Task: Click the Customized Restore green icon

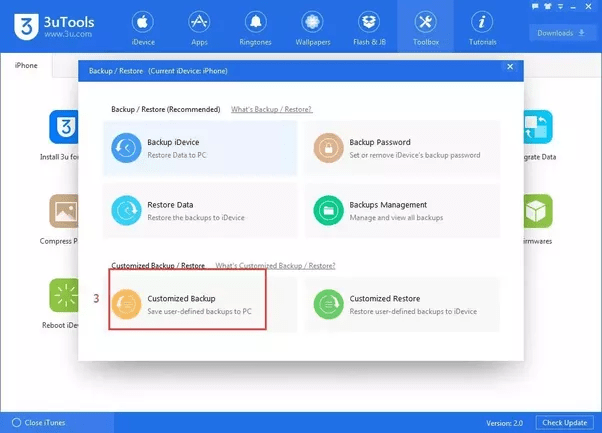Action: point(328,304)
